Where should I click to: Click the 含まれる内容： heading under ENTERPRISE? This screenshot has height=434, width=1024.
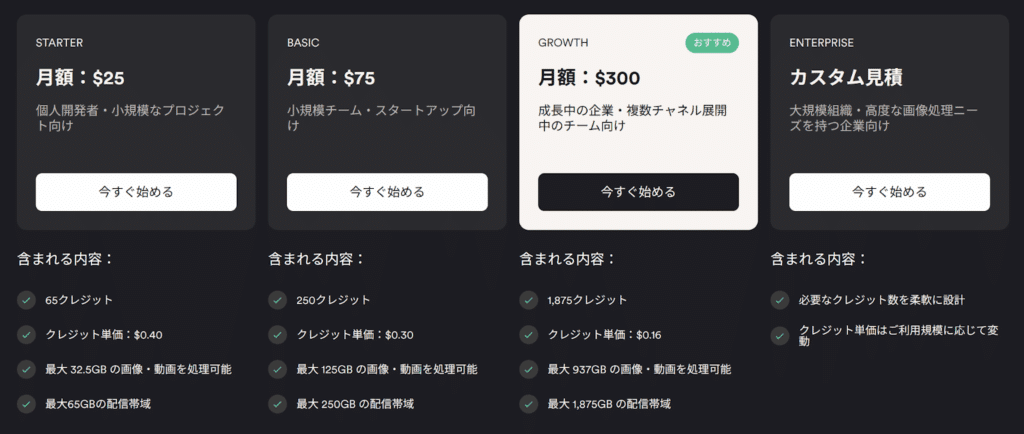(819, 259)
